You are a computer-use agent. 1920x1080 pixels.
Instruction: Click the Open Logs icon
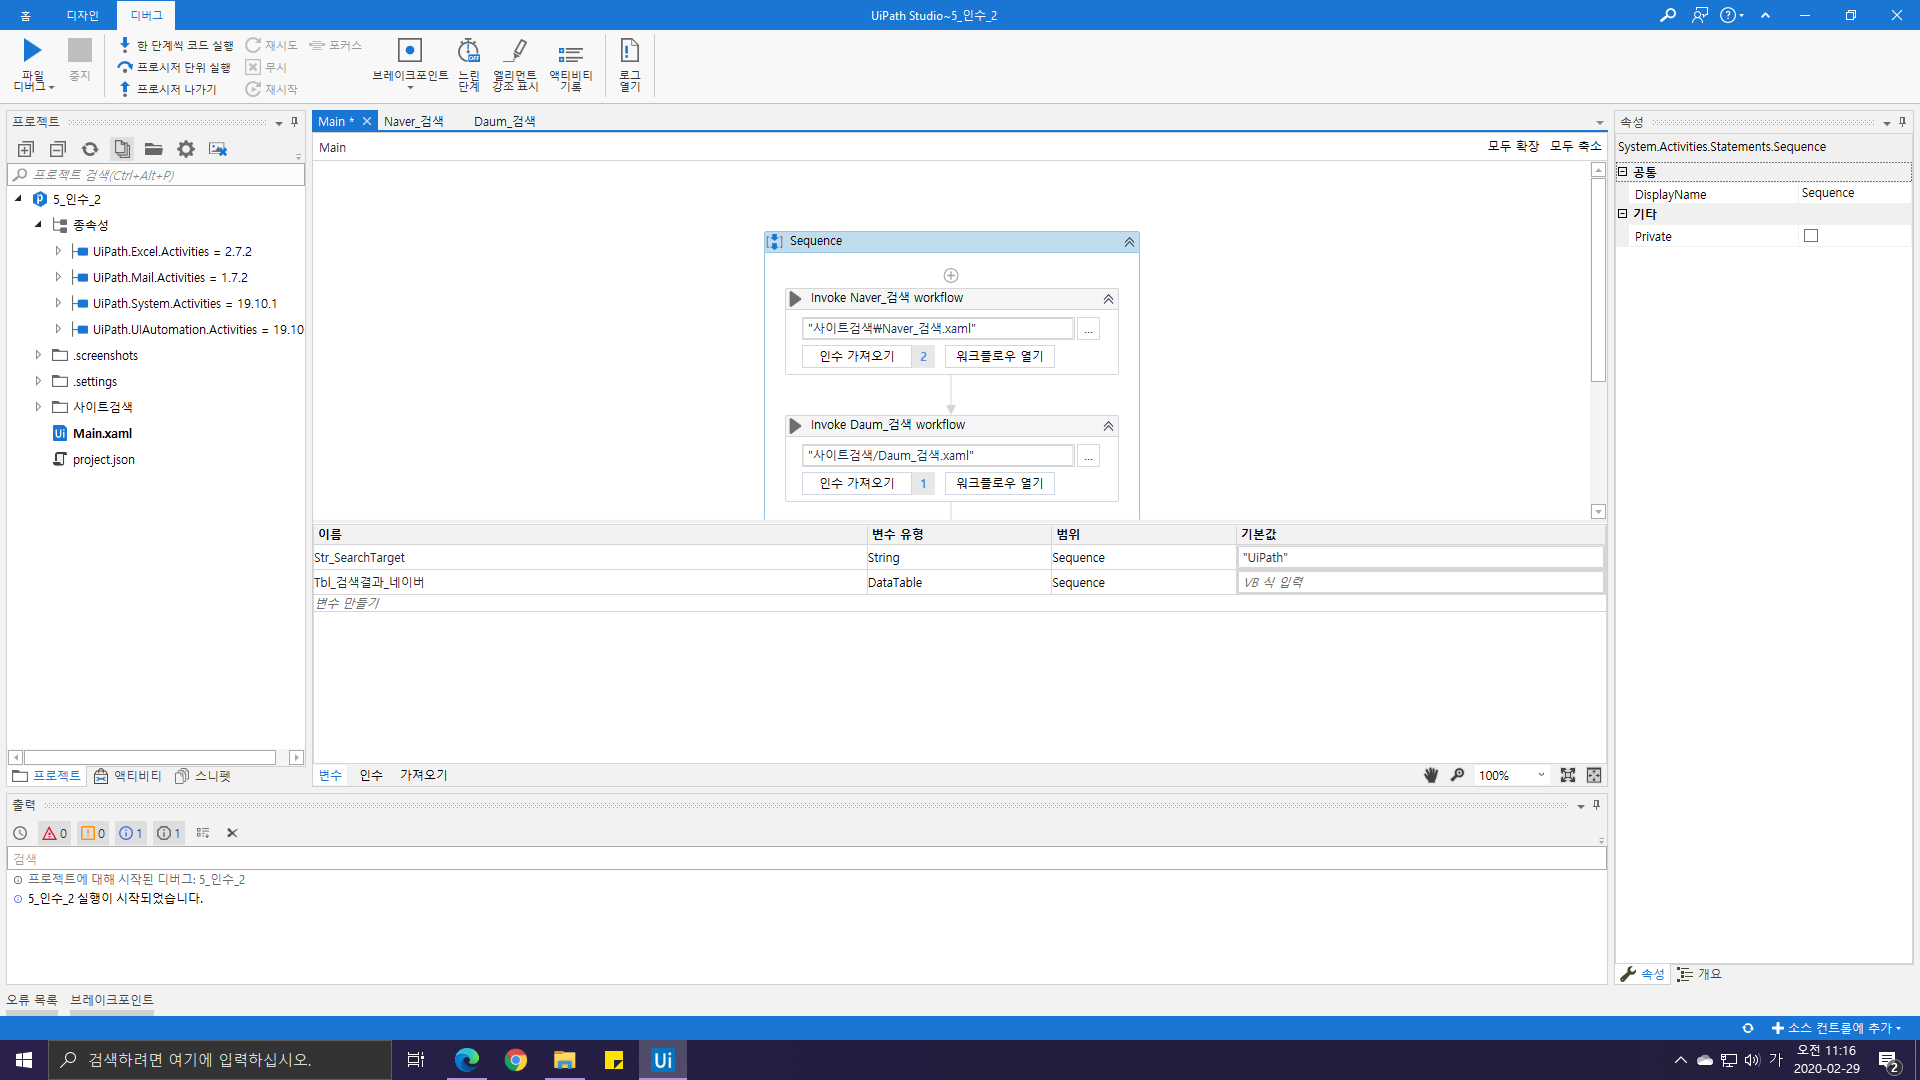click(x=629, y=51)
